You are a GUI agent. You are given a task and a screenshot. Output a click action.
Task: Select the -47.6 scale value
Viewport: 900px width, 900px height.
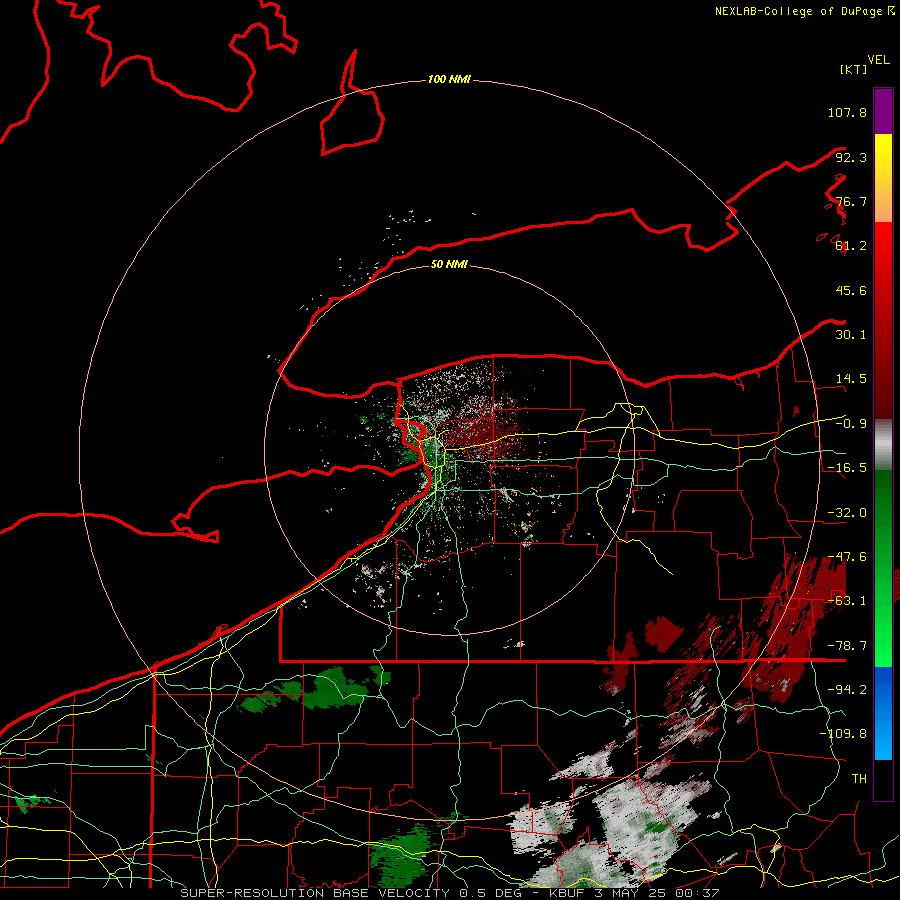click(x=847, y=557)
